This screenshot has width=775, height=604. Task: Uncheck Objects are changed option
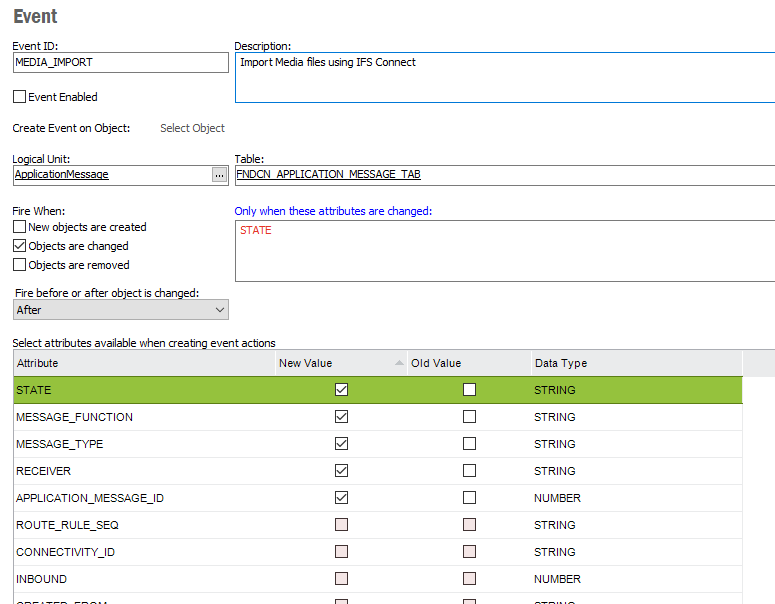click(20, 246)
